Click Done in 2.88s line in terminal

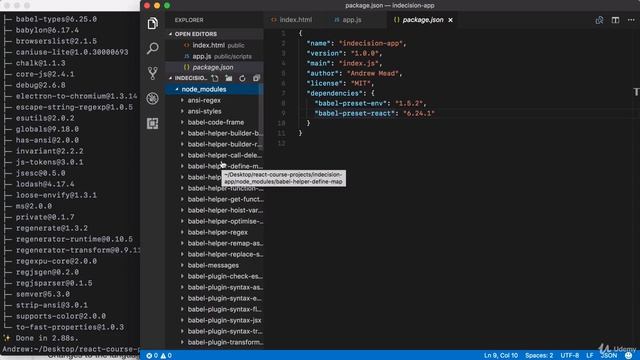(x=47, y=338)
